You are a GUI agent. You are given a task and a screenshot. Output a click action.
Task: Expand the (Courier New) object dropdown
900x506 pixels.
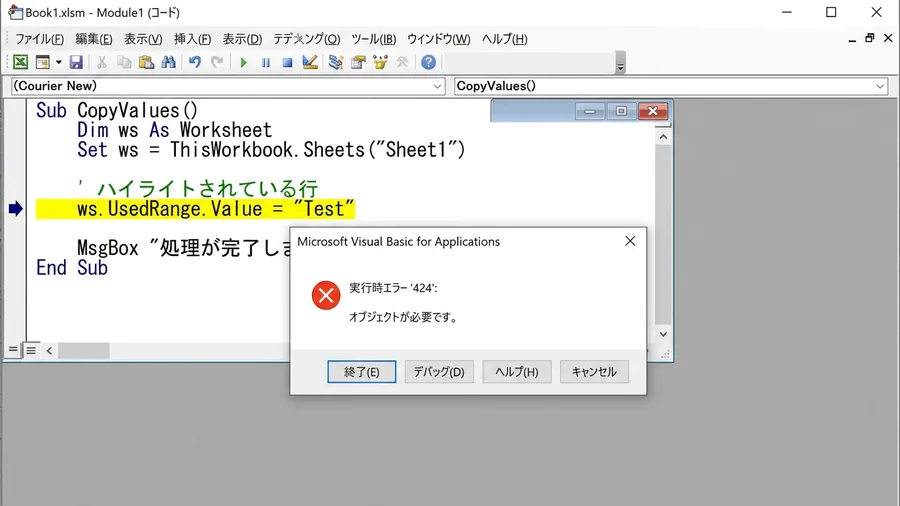[x=437, y=87]
